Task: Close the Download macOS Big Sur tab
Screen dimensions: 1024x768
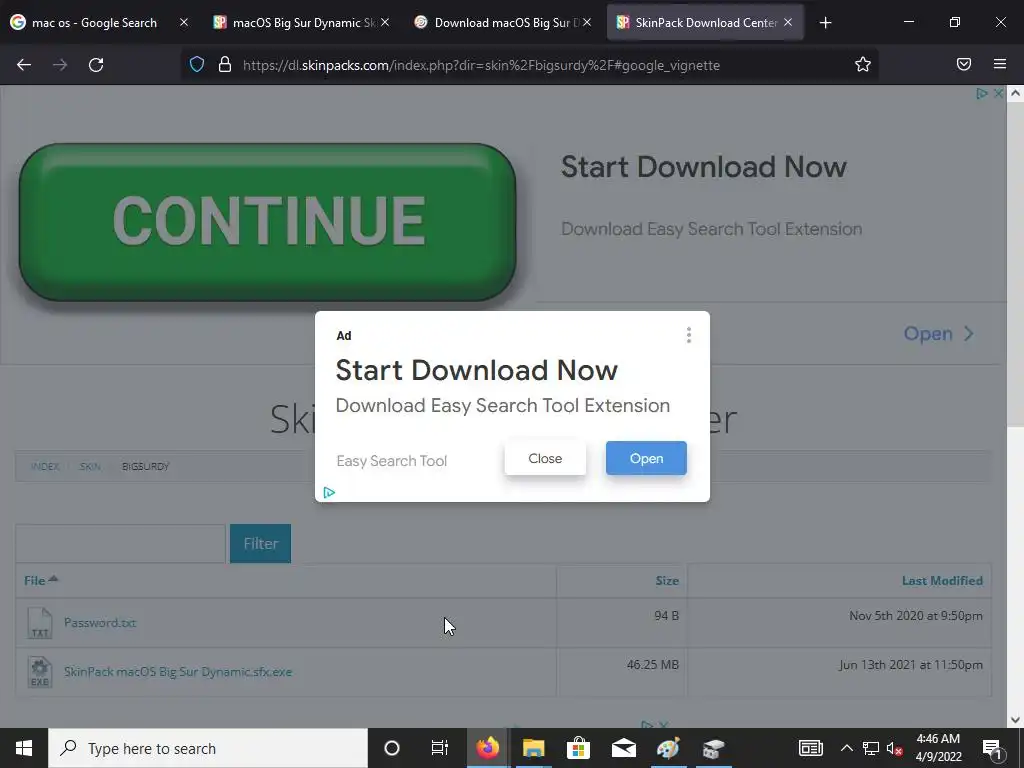Action: click(587, 22)
